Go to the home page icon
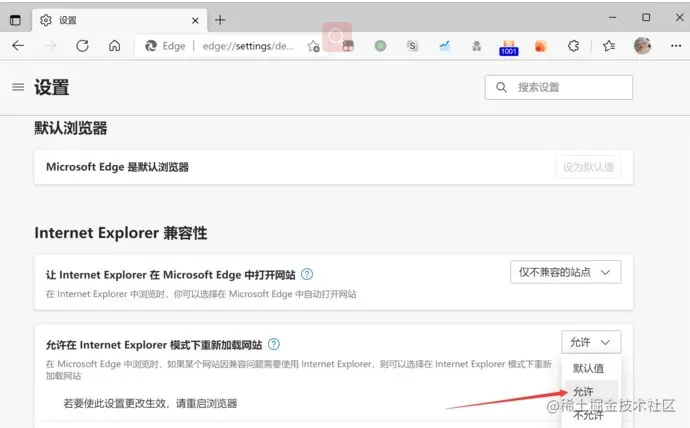690x428 pixels. coord(114,46)
